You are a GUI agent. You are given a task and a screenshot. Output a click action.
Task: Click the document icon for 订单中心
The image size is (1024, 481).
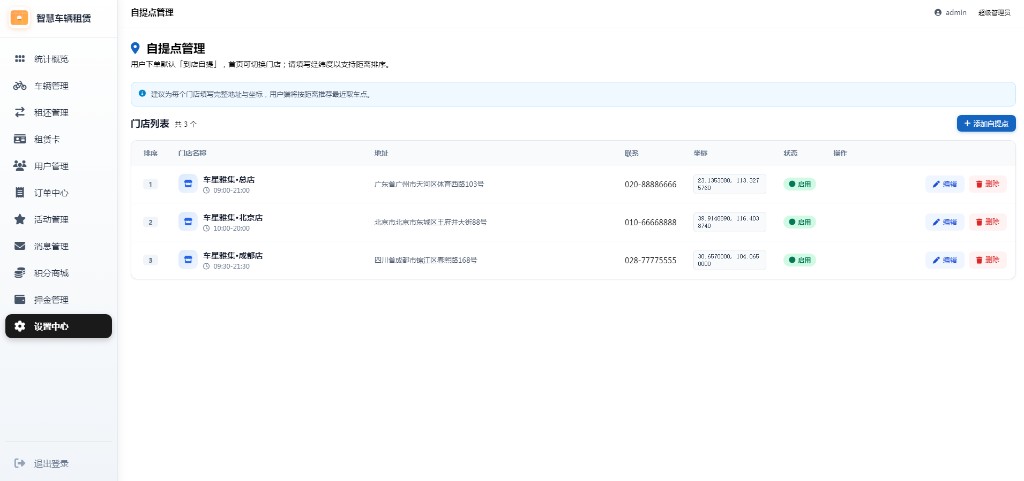[x=20, y=193]
